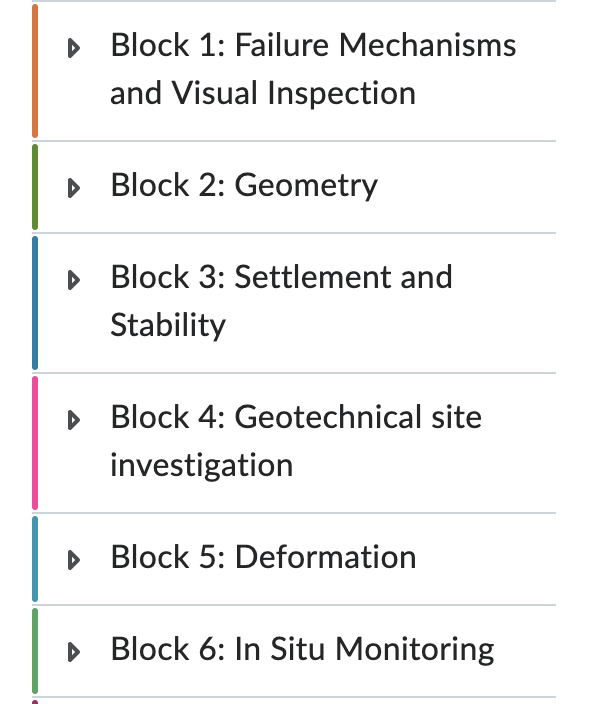Select 'Block 4: Geotechnical site investigation' text

296,441
